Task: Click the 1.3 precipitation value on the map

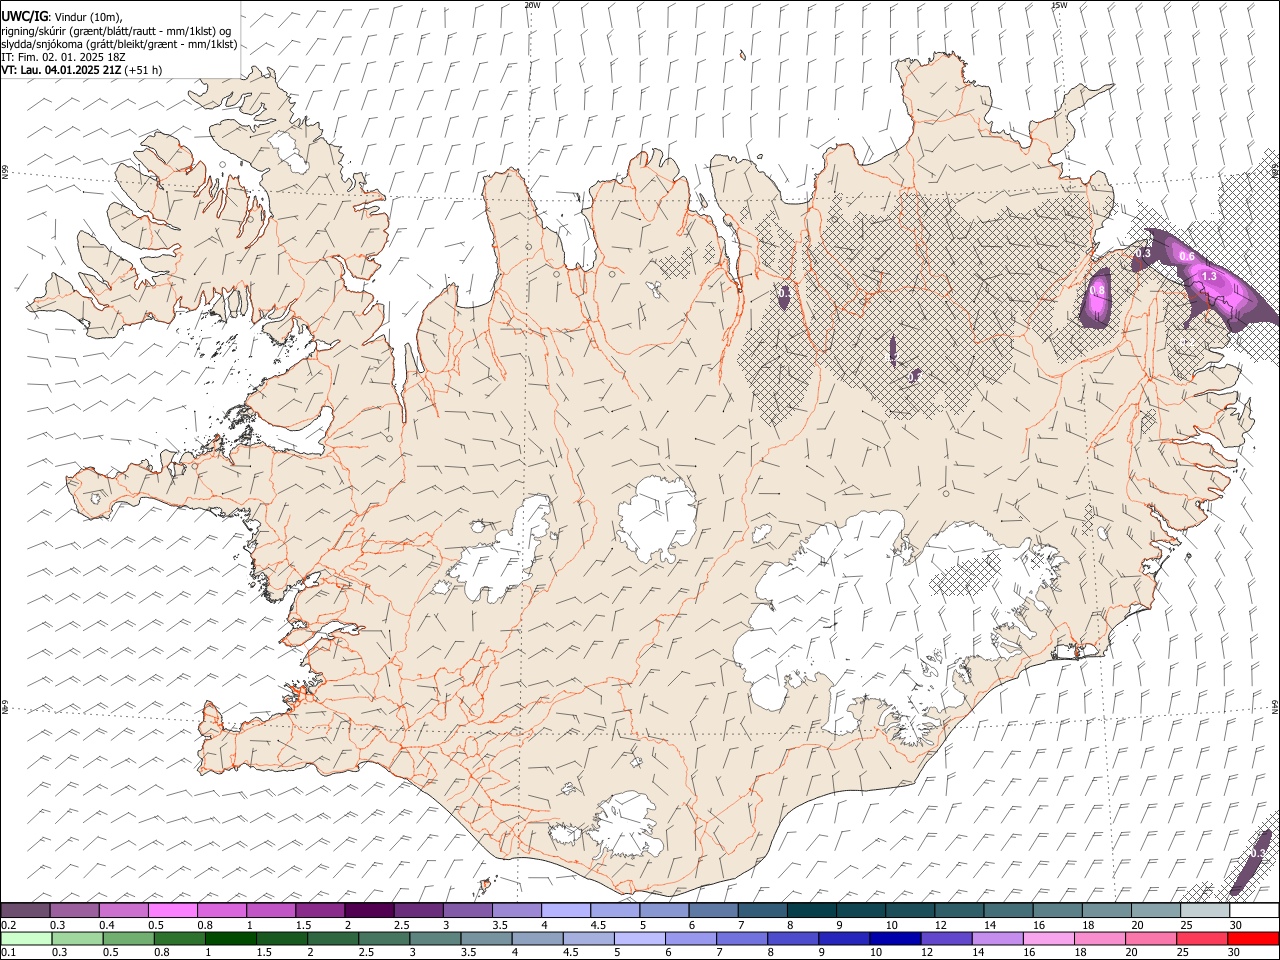Action: (1208, 276)
